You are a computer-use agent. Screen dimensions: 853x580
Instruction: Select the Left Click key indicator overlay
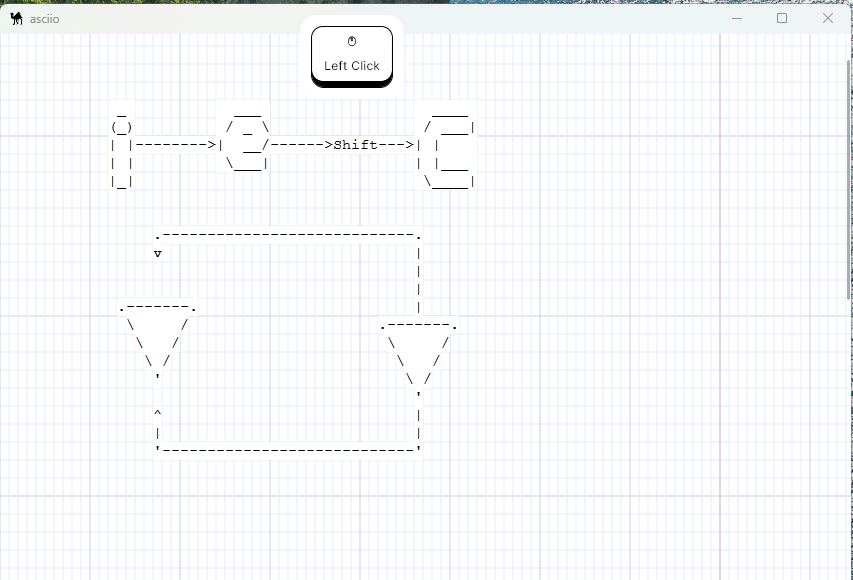(351, 57)
